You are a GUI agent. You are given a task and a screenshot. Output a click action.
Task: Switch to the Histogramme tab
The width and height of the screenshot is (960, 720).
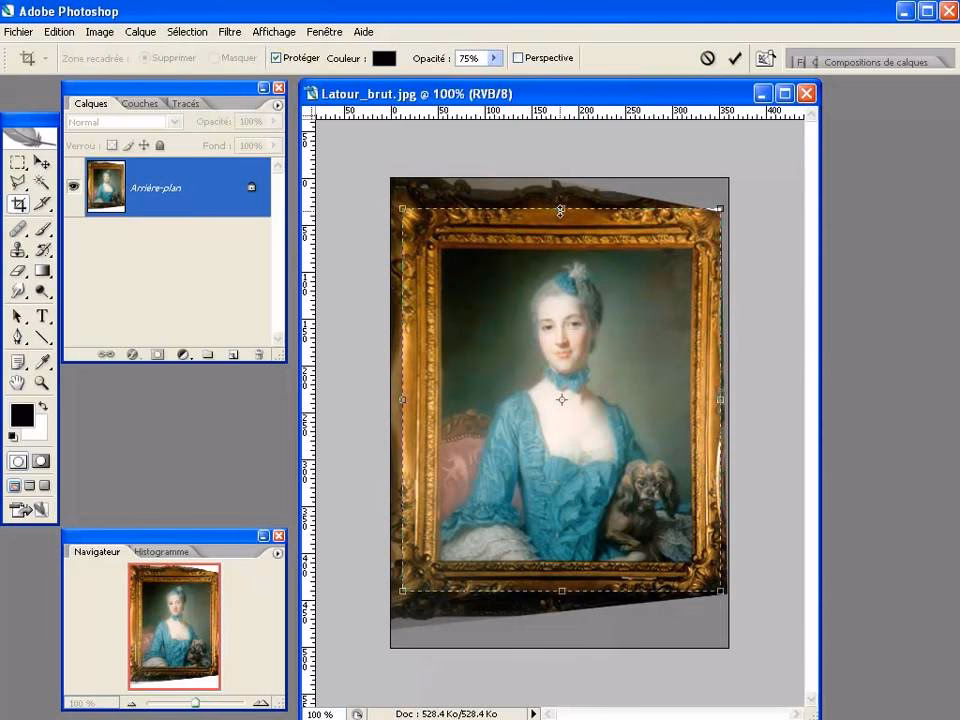pyautogui.click(x=161, y=551)
